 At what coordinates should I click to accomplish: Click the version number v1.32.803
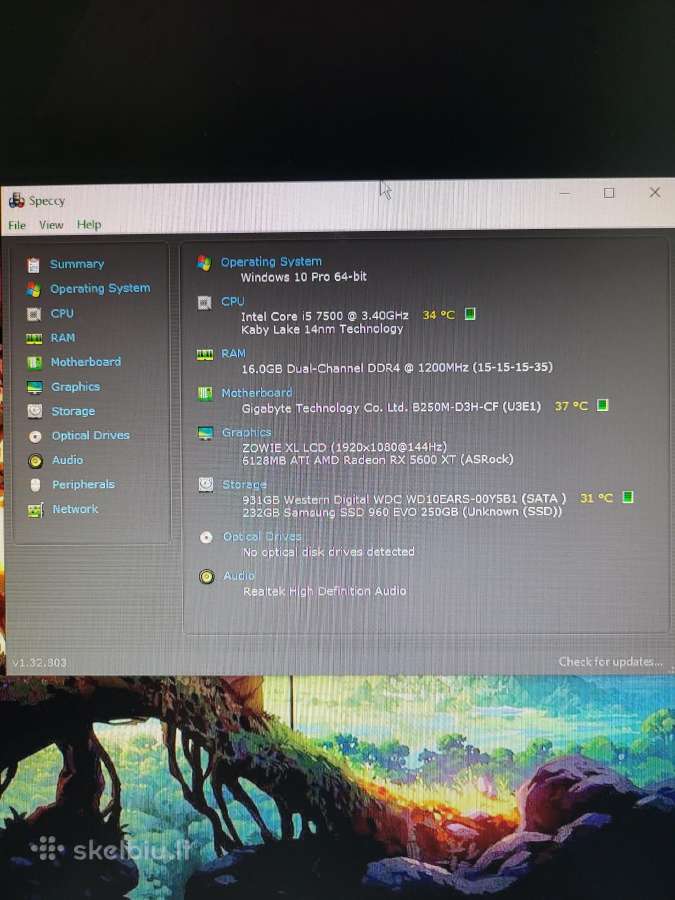(39, 663)
